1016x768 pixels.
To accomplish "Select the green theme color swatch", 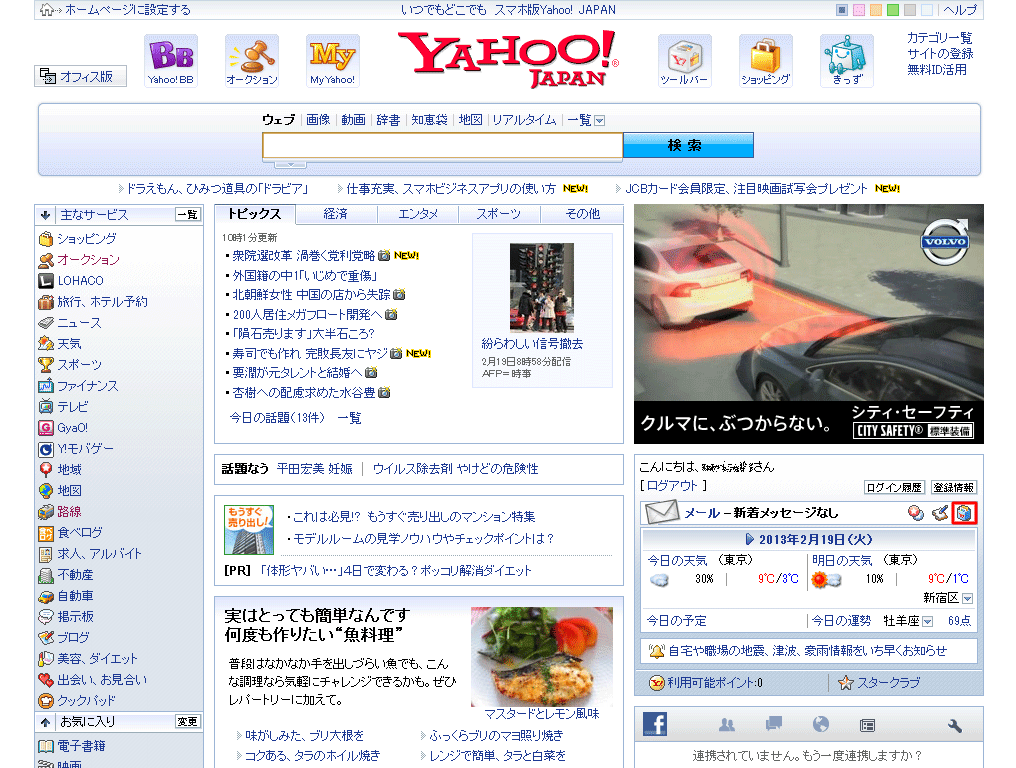I will (x=893, y=10).
